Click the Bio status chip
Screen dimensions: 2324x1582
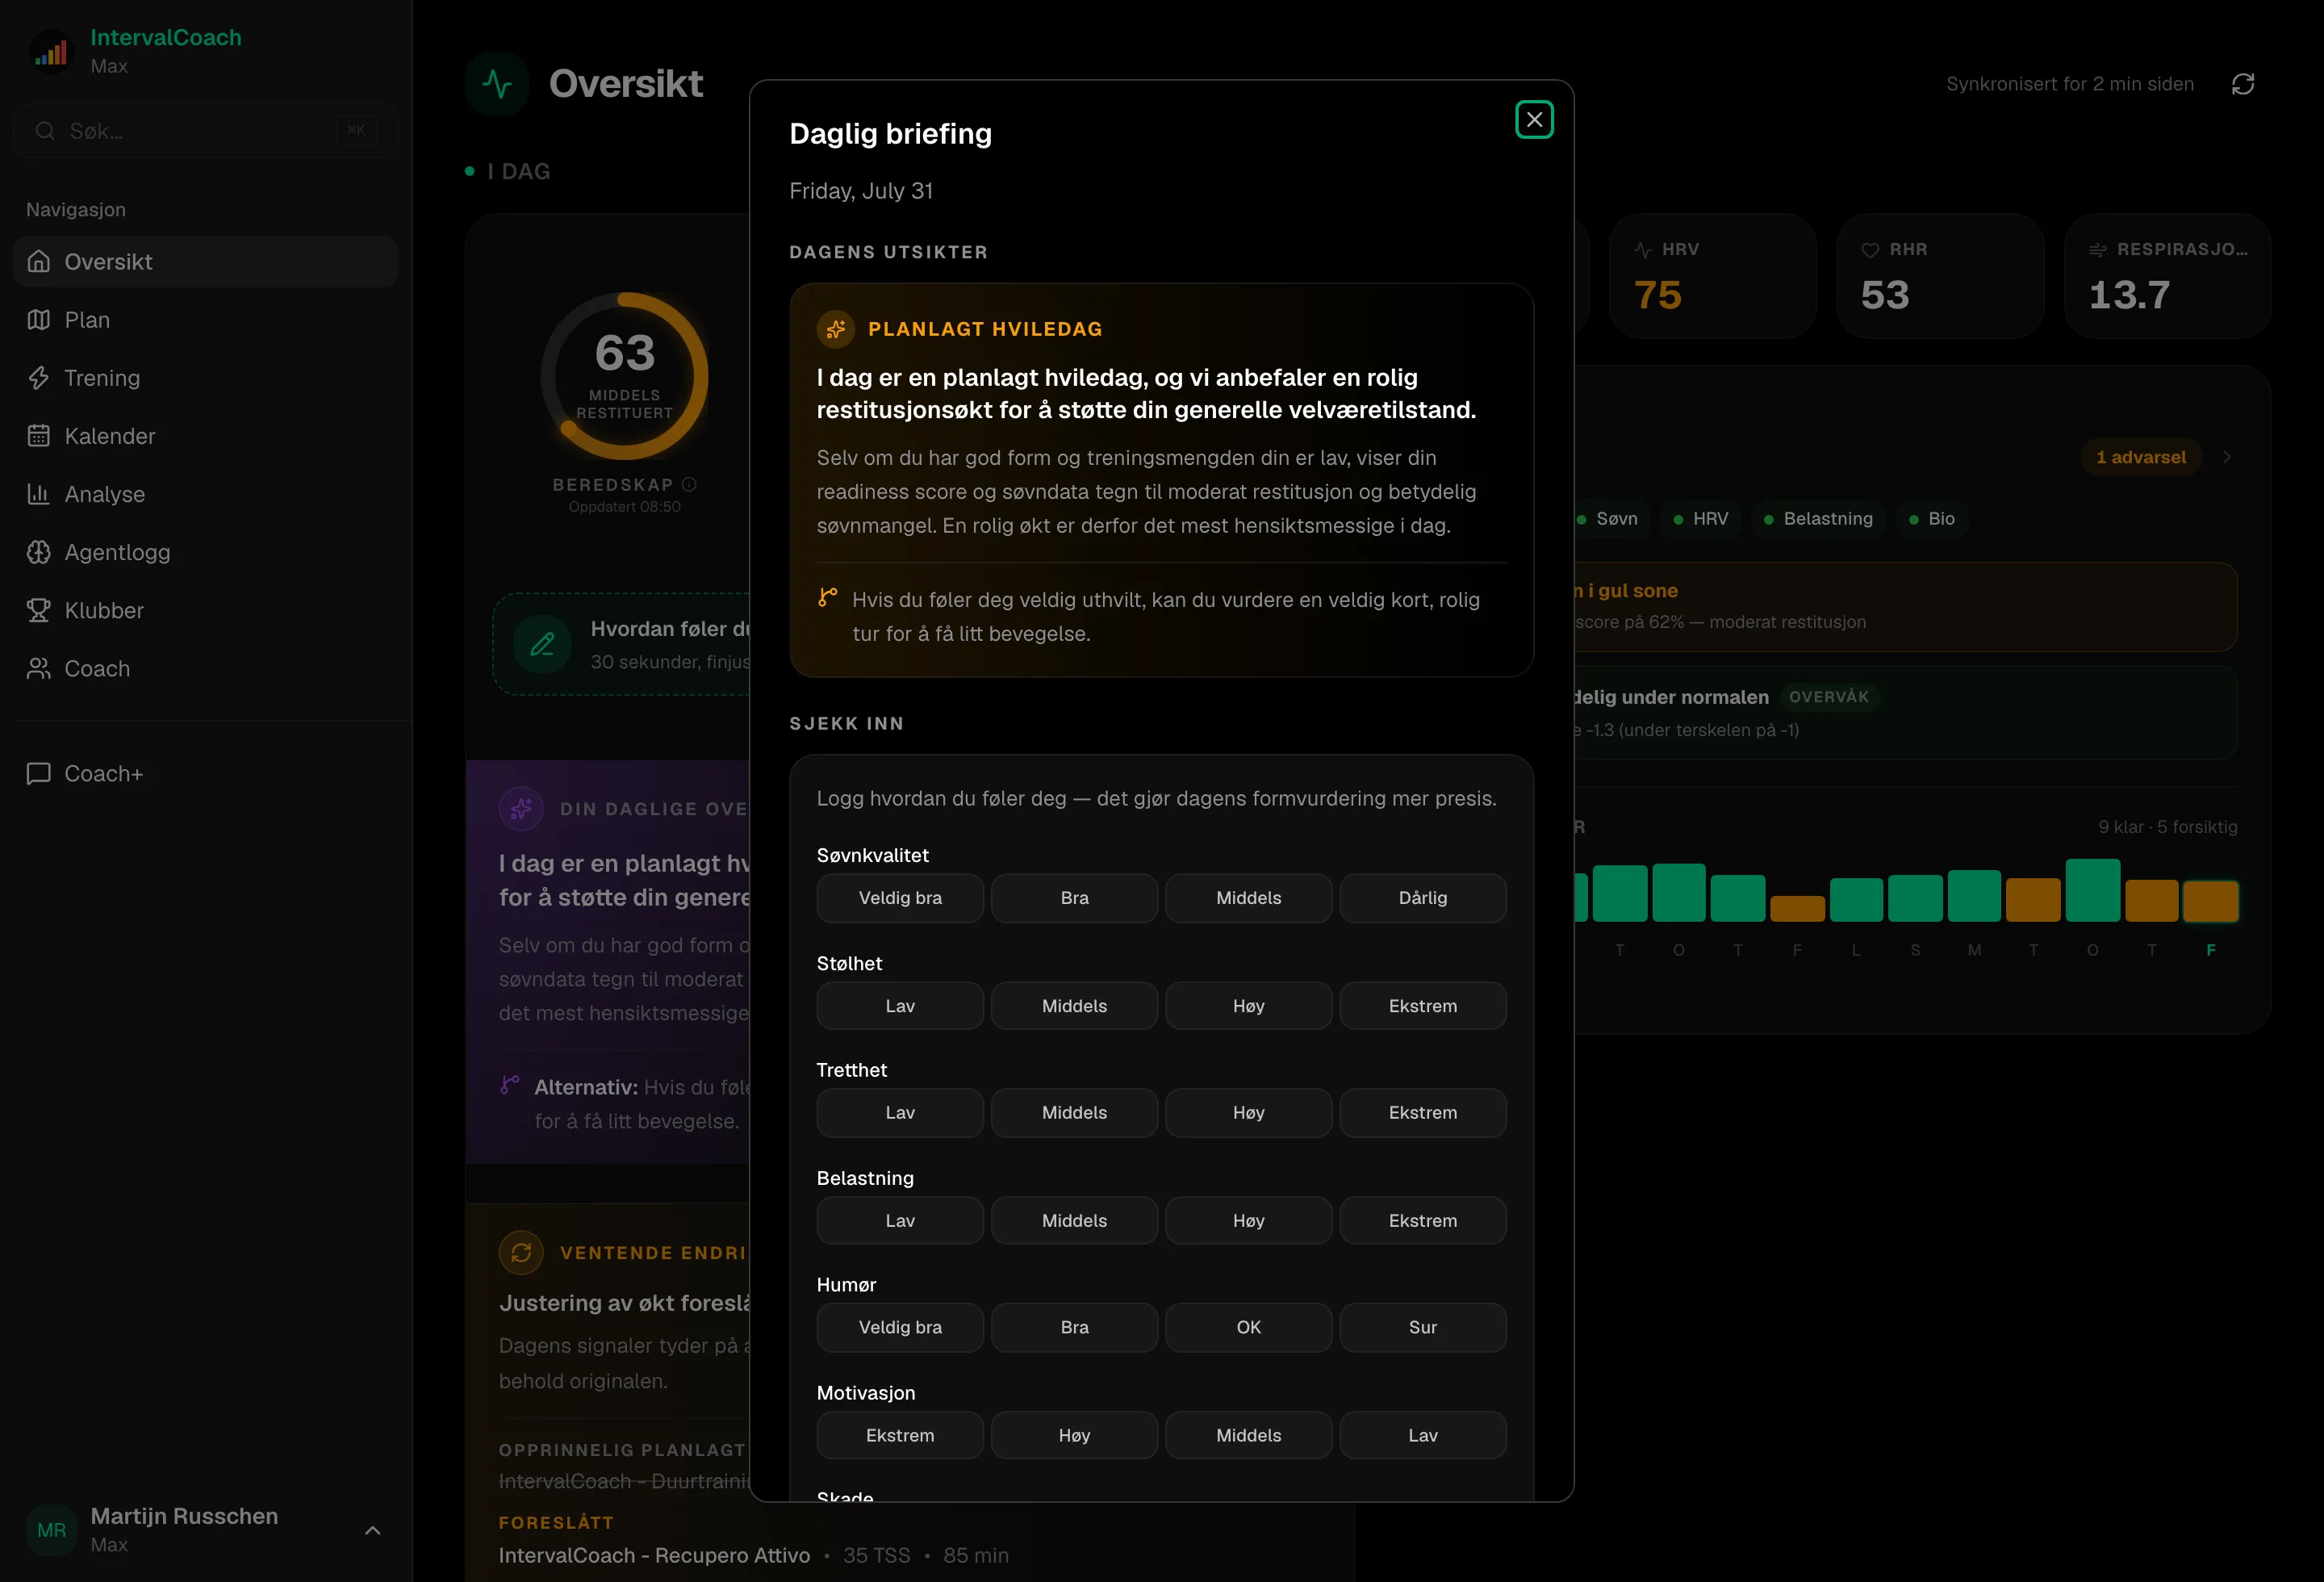(x=1931, y=519)
